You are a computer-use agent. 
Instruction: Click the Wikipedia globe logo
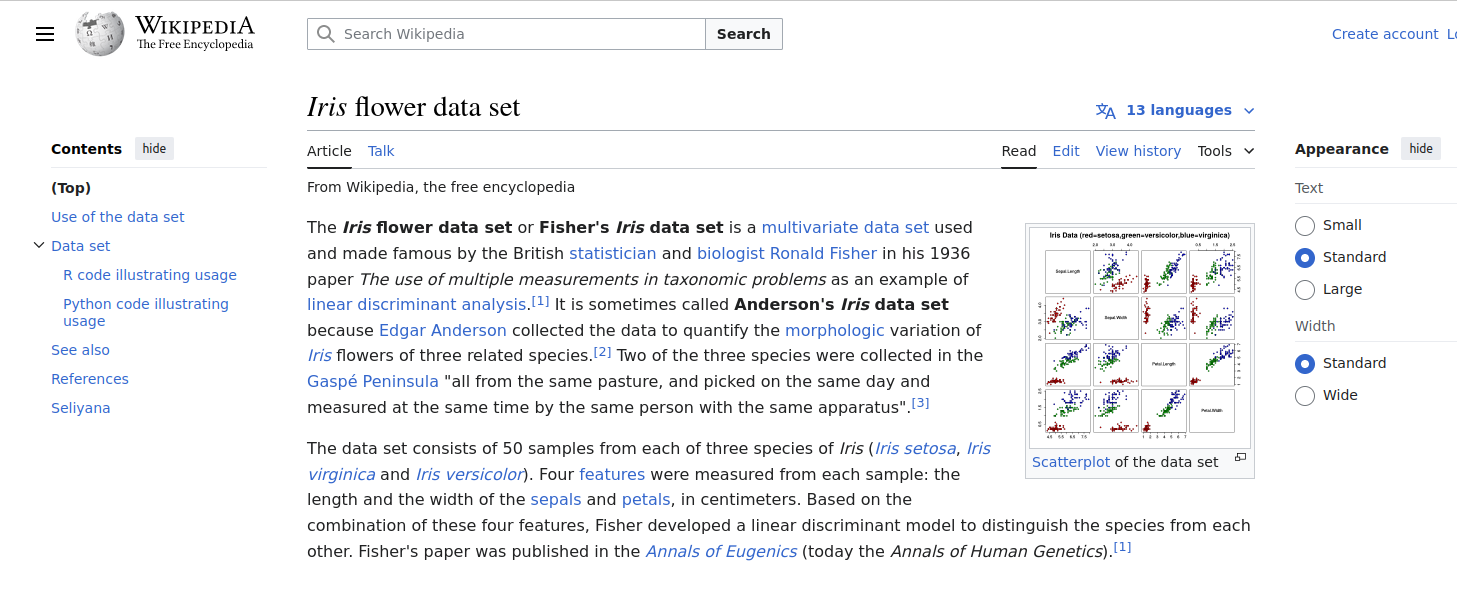(x=100, y=34)
